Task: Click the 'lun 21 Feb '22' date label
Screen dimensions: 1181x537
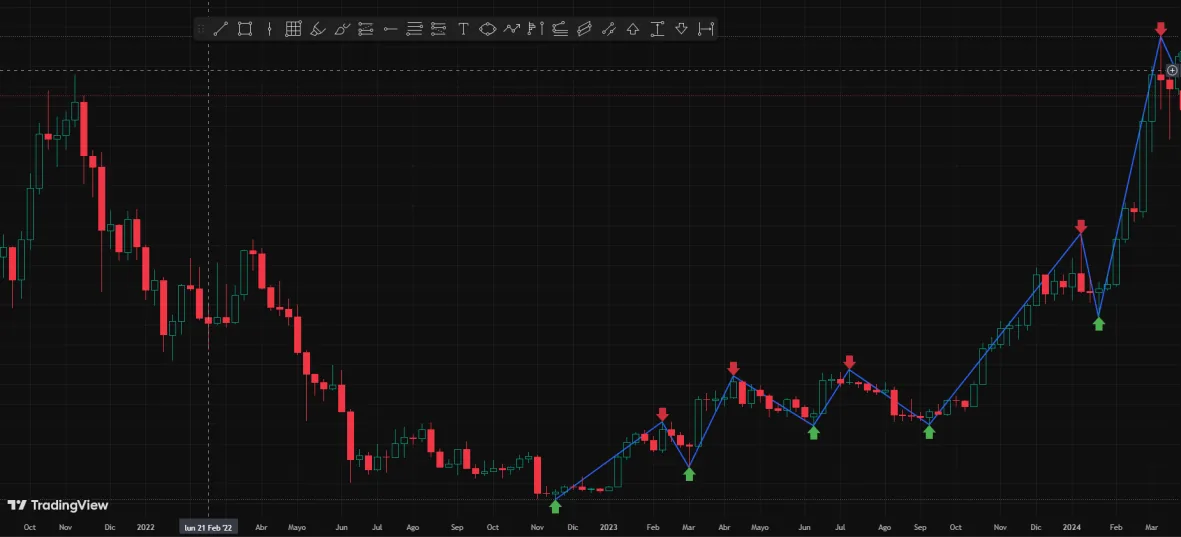Action: [x=209, y=527]
